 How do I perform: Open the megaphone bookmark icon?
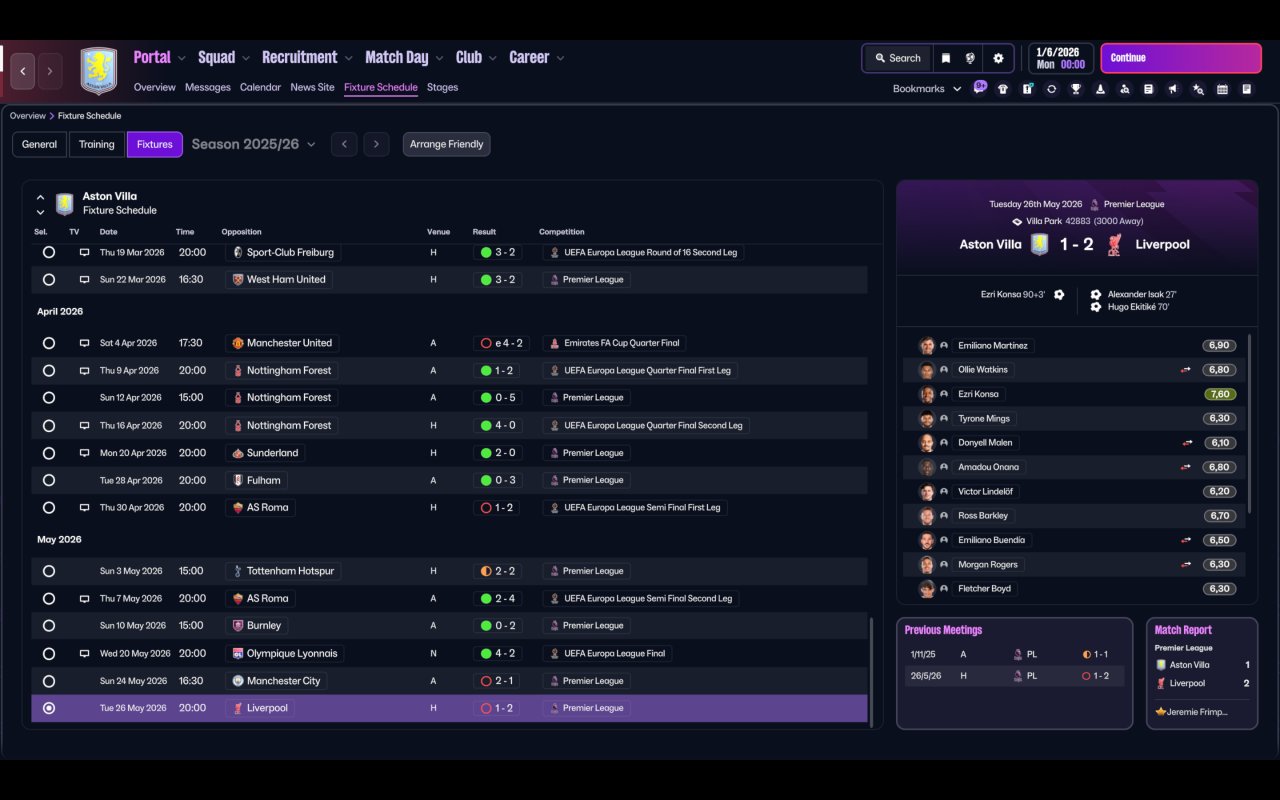(1173, 89)
